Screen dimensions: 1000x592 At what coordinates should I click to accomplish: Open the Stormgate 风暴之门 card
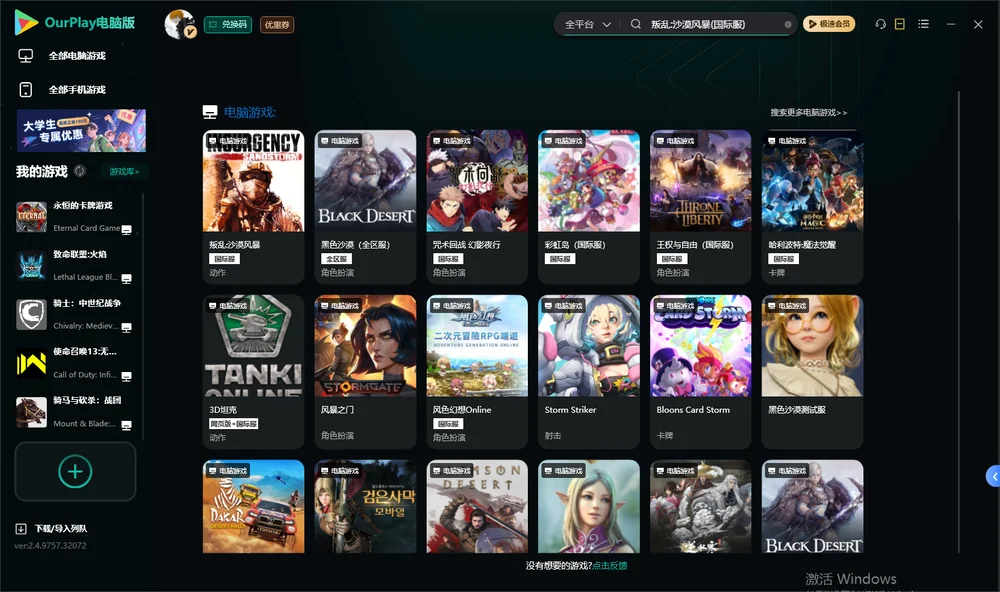(x=365, y=372)
